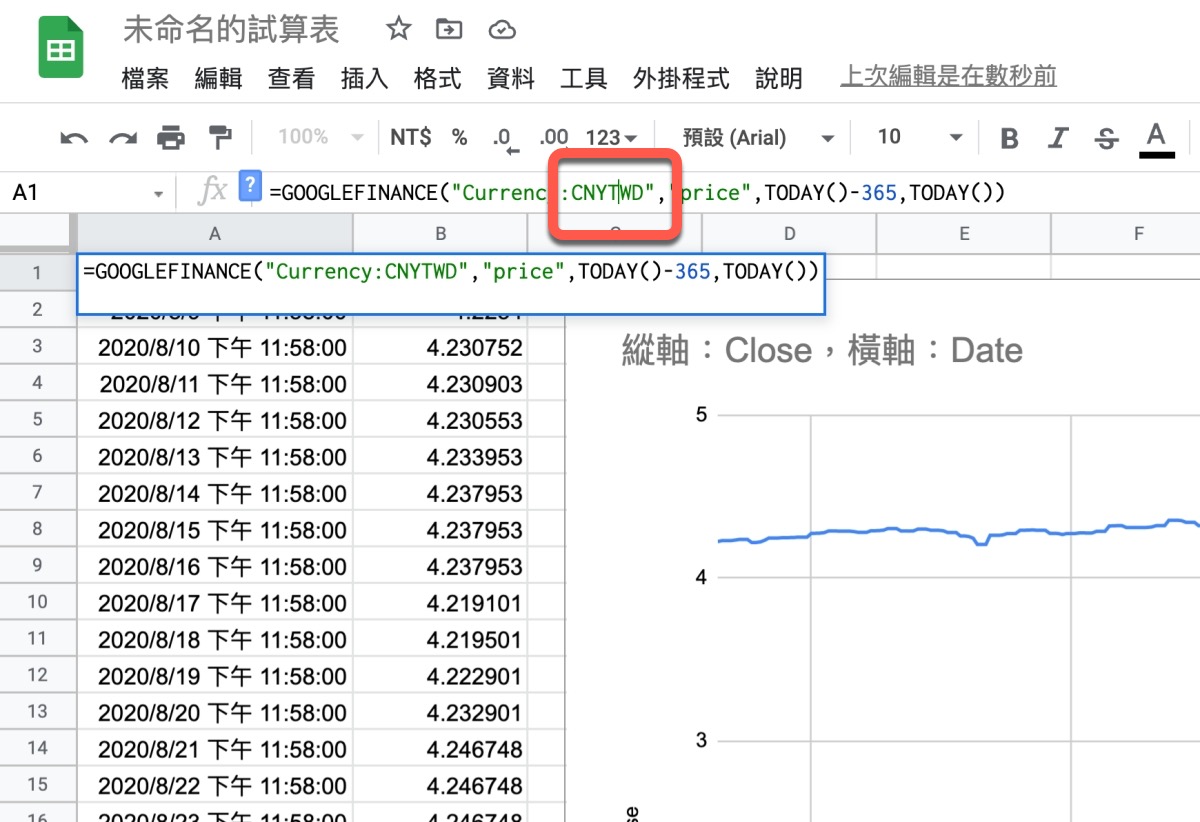The width and height of the screenshot is (1200, 822).
Task: Check cloud save status icon
Action: coord(502,30)
